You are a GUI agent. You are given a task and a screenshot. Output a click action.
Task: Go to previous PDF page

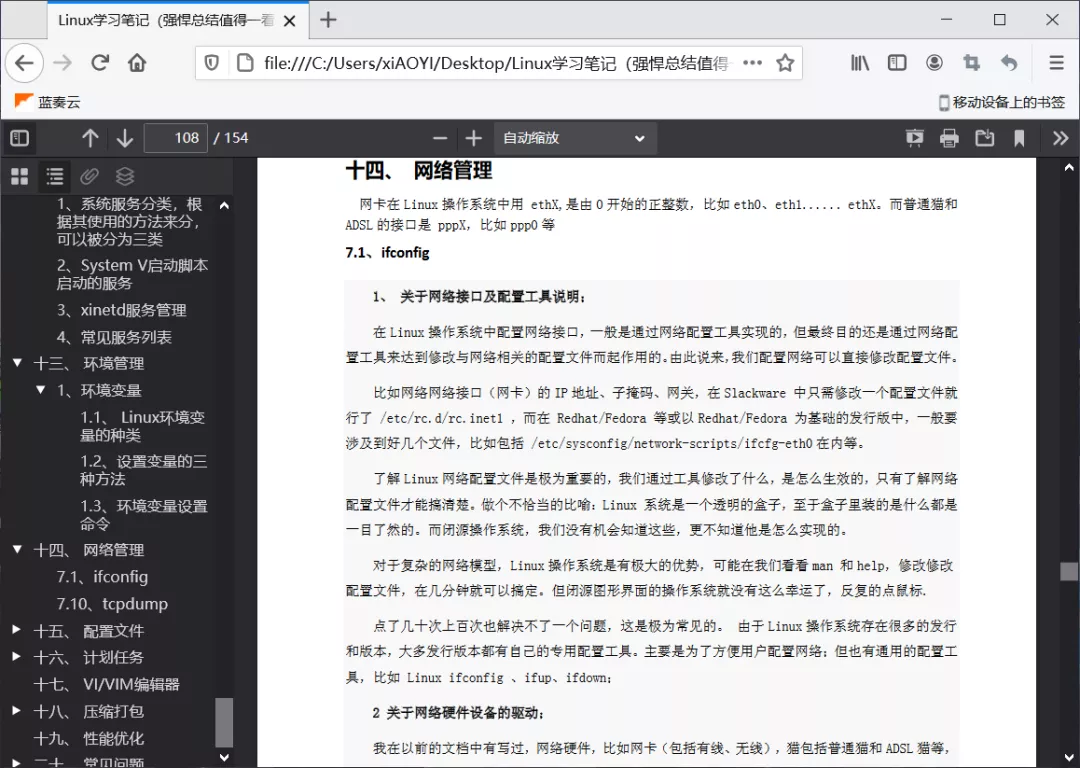pos(90,138)
